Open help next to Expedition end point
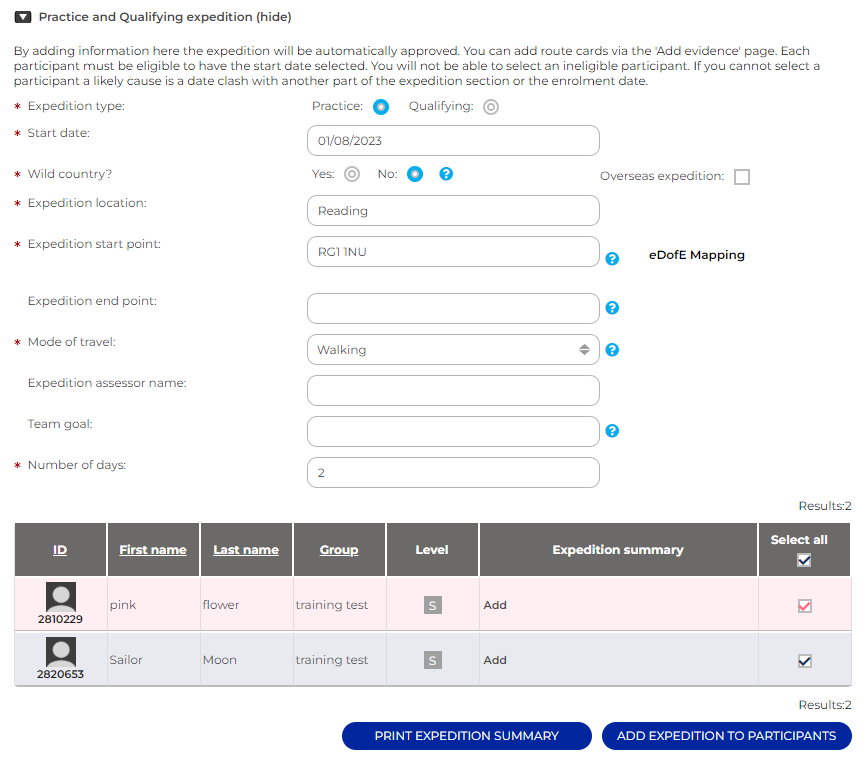 point(612,308)
